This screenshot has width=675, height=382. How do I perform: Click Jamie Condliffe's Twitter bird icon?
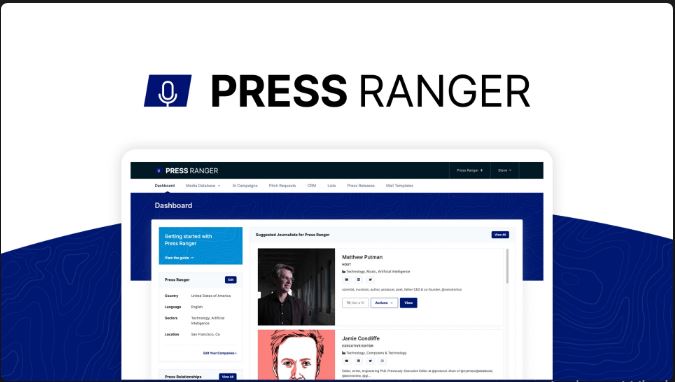[370, 361]
